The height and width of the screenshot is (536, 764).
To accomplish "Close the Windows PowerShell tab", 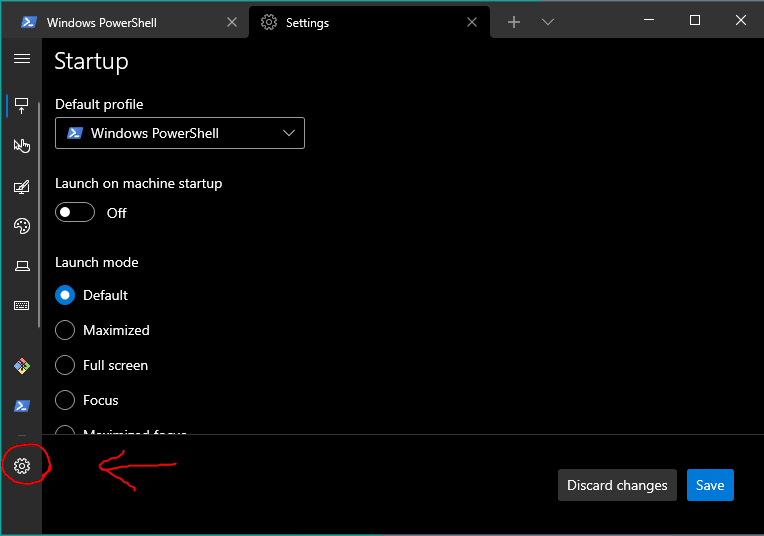I will [x=232, y=22].
